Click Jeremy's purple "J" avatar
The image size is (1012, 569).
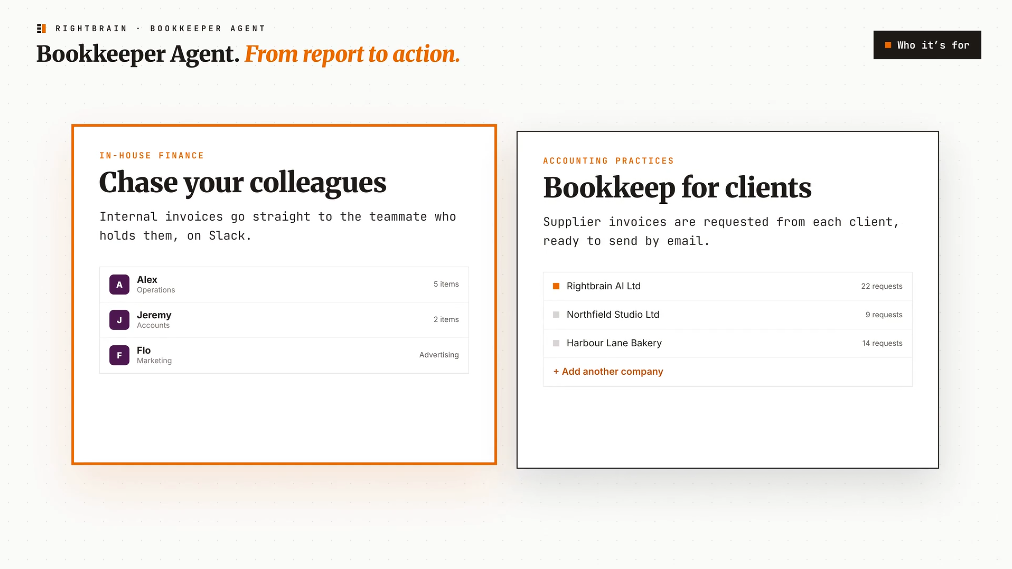[x=119, y=320]
